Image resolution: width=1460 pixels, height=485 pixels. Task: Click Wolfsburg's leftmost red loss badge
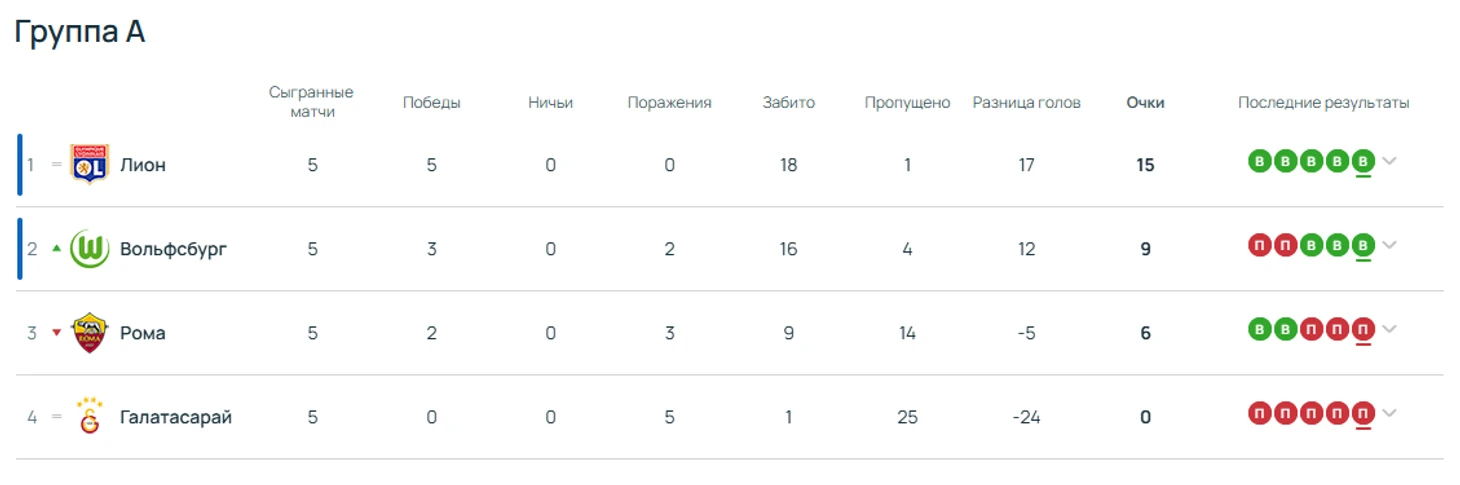(1259, 245)
